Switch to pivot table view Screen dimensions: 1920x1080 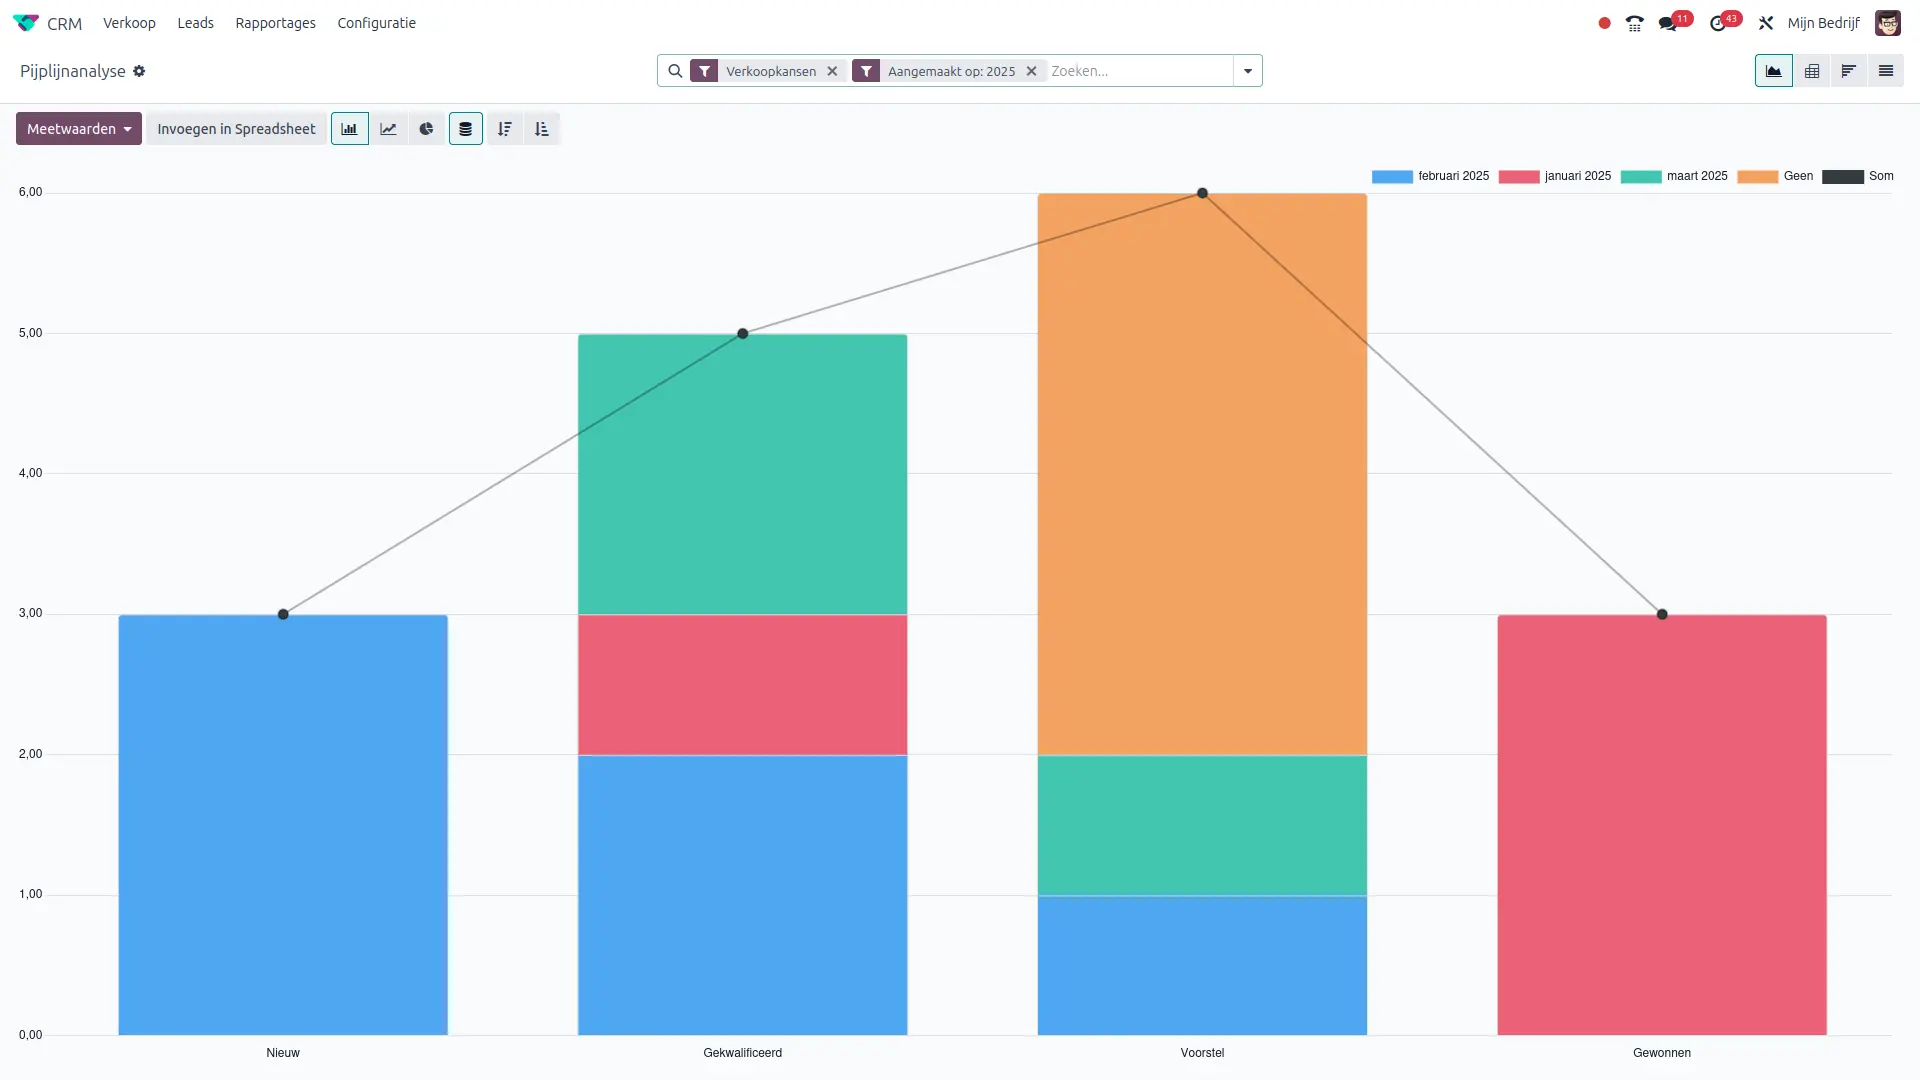pyautogui.click(x=1811, y=71)
